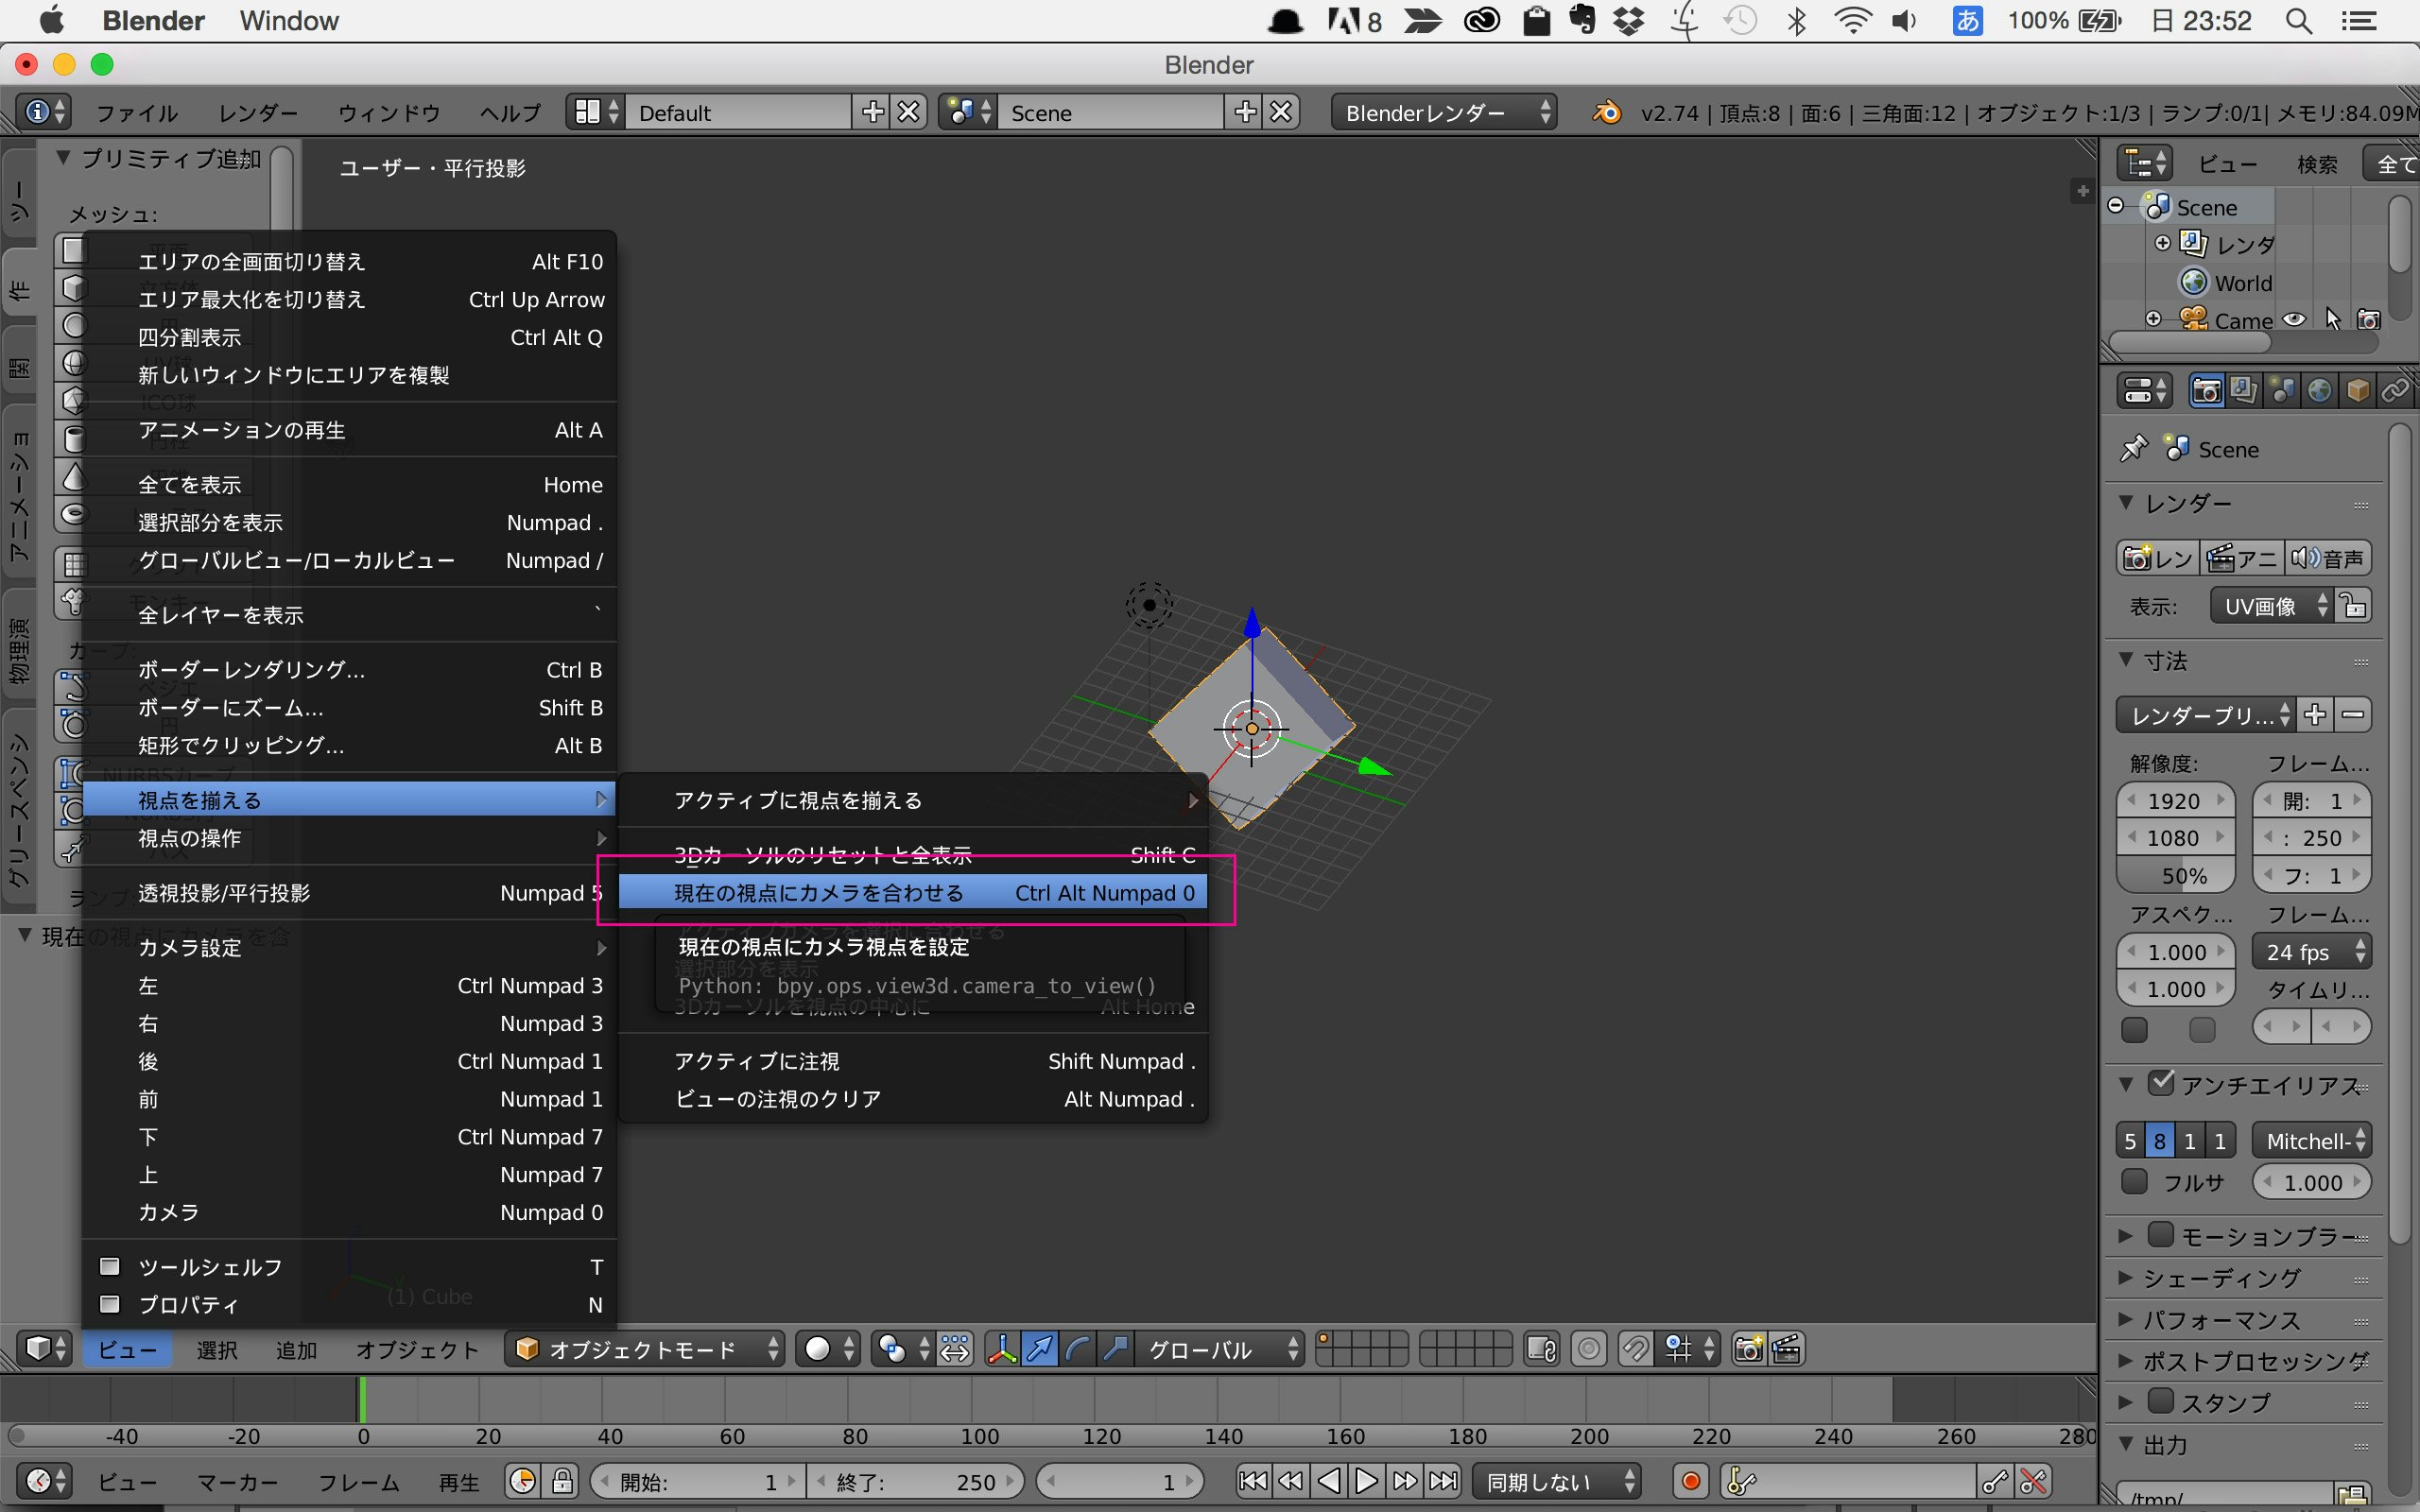
Task: Toggle proportional editing circle icon
Action: coord(1589,1349)
